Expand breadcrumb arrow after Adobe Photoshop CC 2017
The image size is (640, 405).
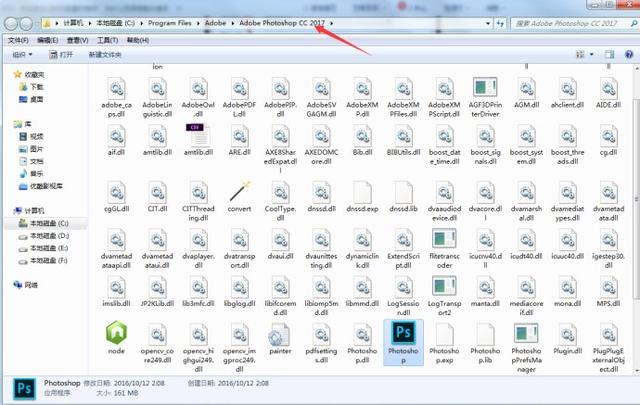[x=331, y=23]
